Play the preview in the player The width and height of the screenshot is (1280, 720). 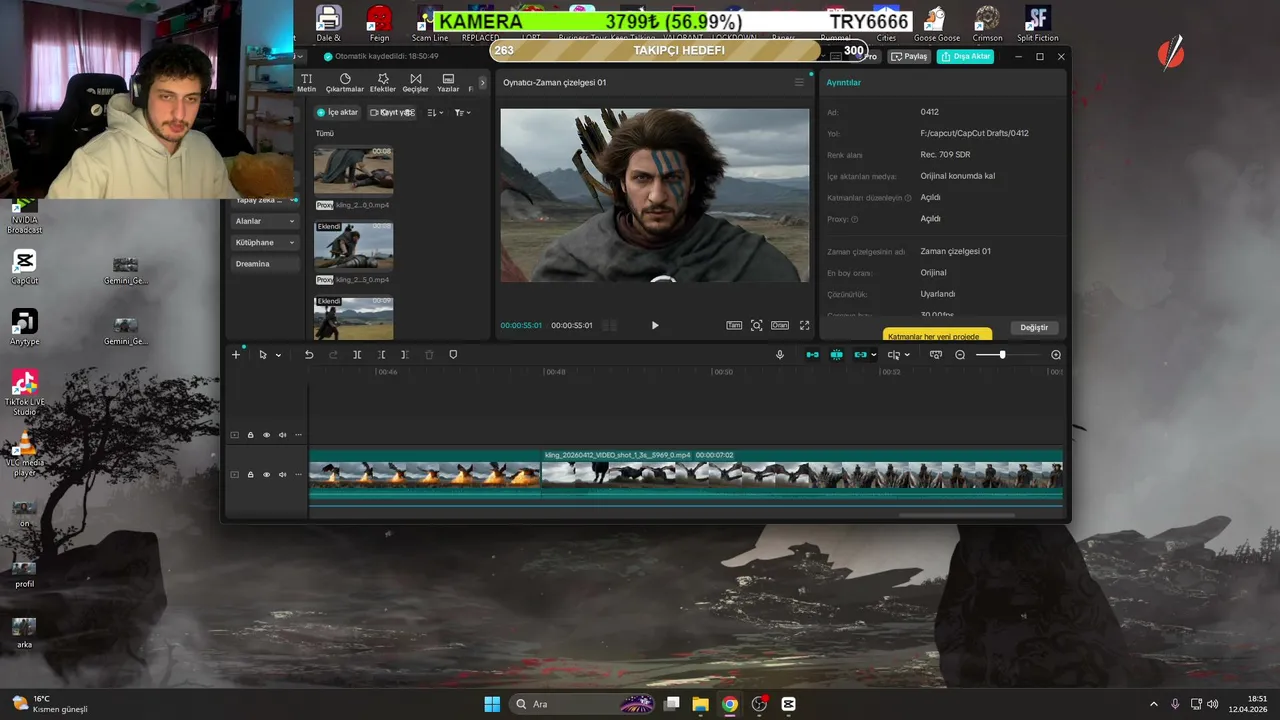655,325
